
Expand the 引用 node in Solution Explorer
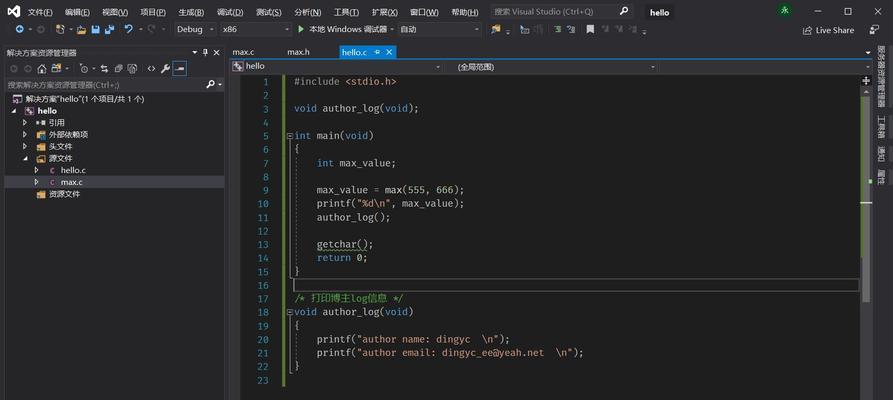pyautogui.click(x=25, y=123)
